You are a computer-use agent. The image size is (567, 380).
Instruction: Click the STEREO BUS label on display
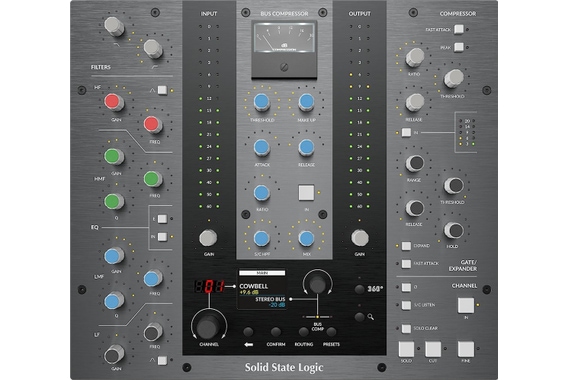(270, 299)
